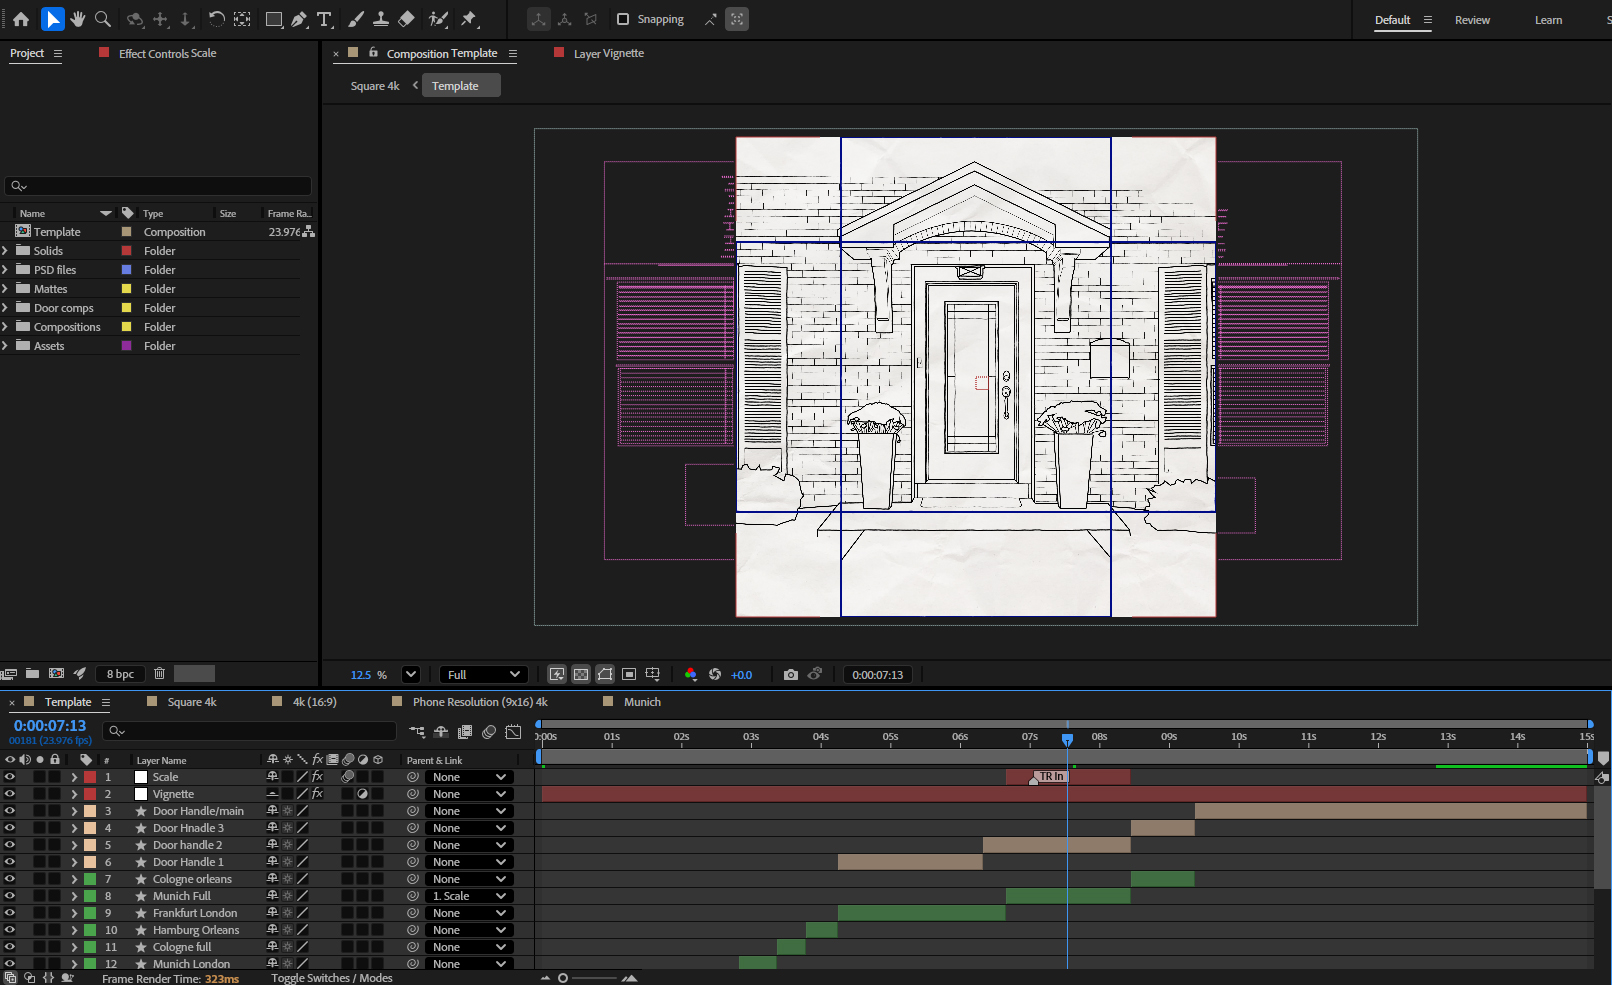Open the Review workspace tab
This screenshot has height=985, width=1612.
click(x=1472, y=20)
